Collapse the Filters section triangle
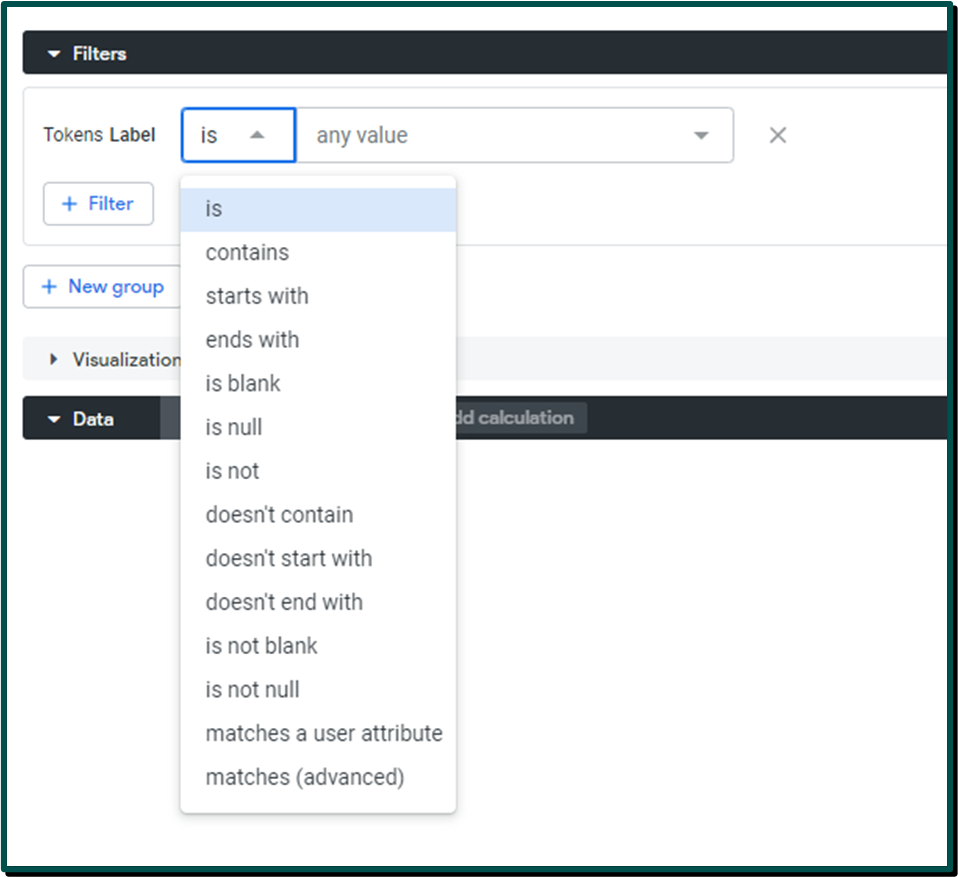Image resolution: width=958 pixels, height=877 pixels. tap(53, 54)
